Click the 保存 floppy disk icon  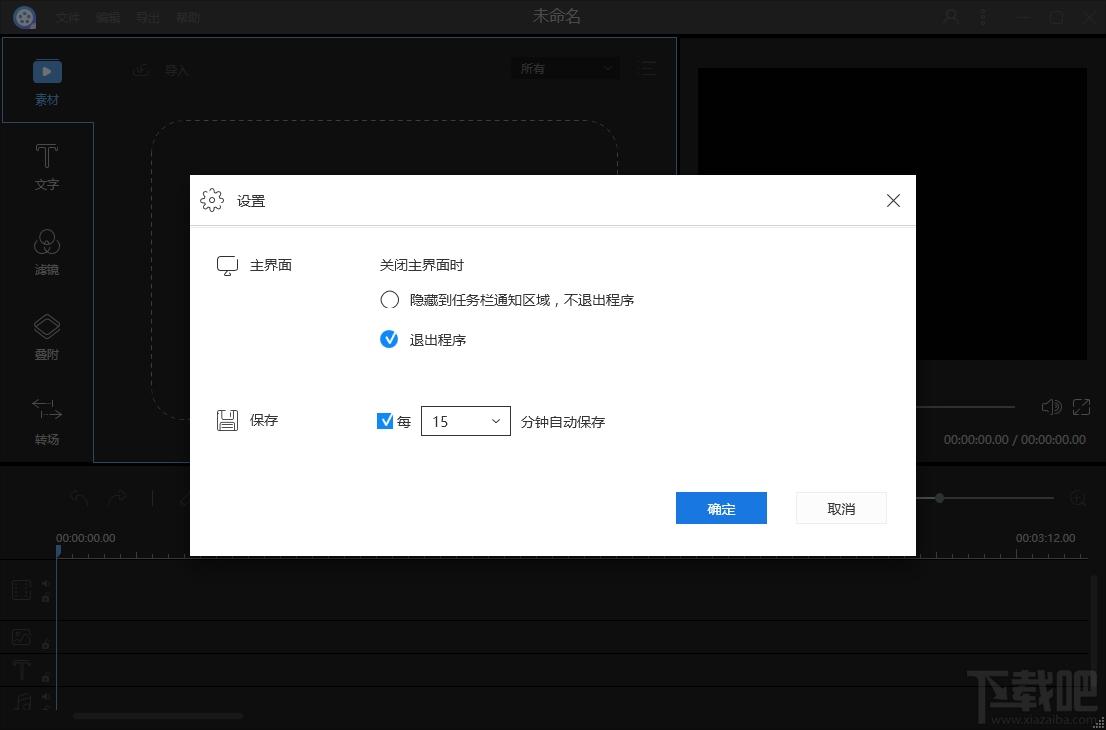tap(227, 421)
